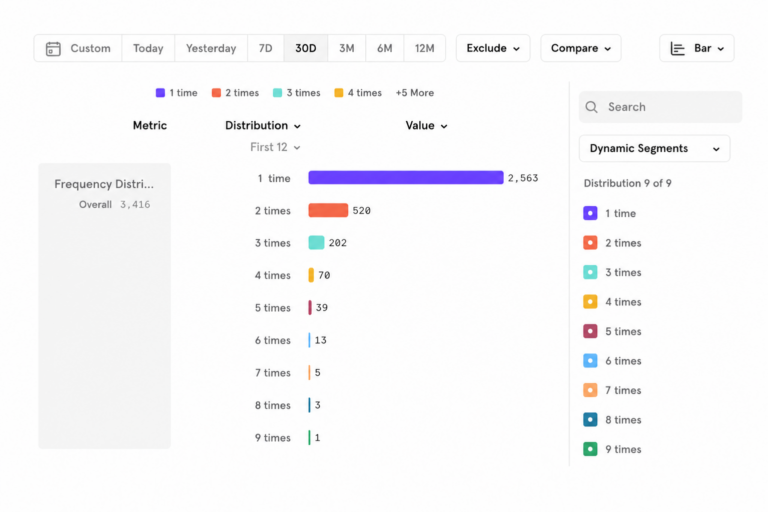Click the magnifier icon in the search box
Screen dimensions: 768x512
coord(592,107)
